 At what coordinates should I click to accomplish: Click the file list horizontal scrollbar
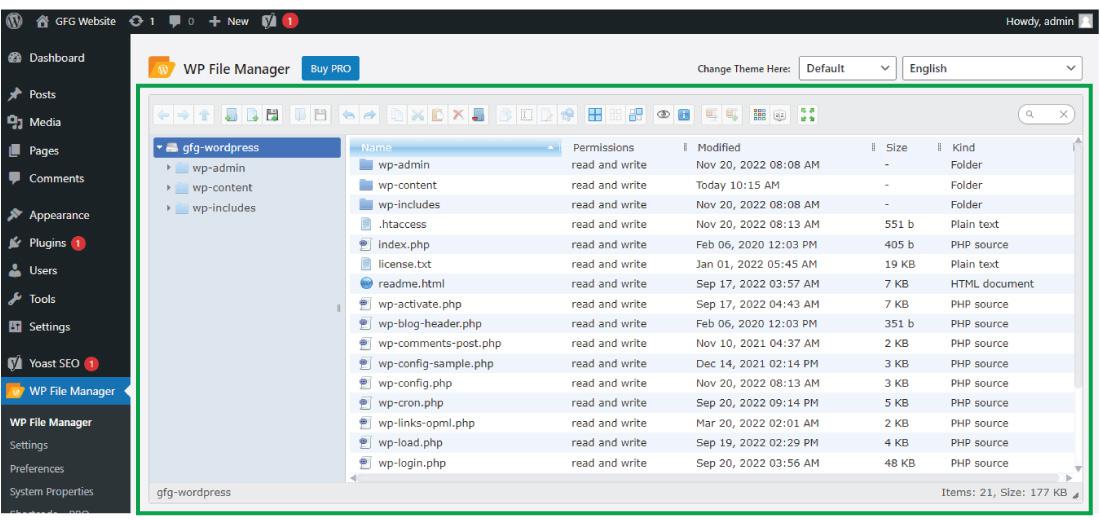pyautogui.click(x=709, y=477)
